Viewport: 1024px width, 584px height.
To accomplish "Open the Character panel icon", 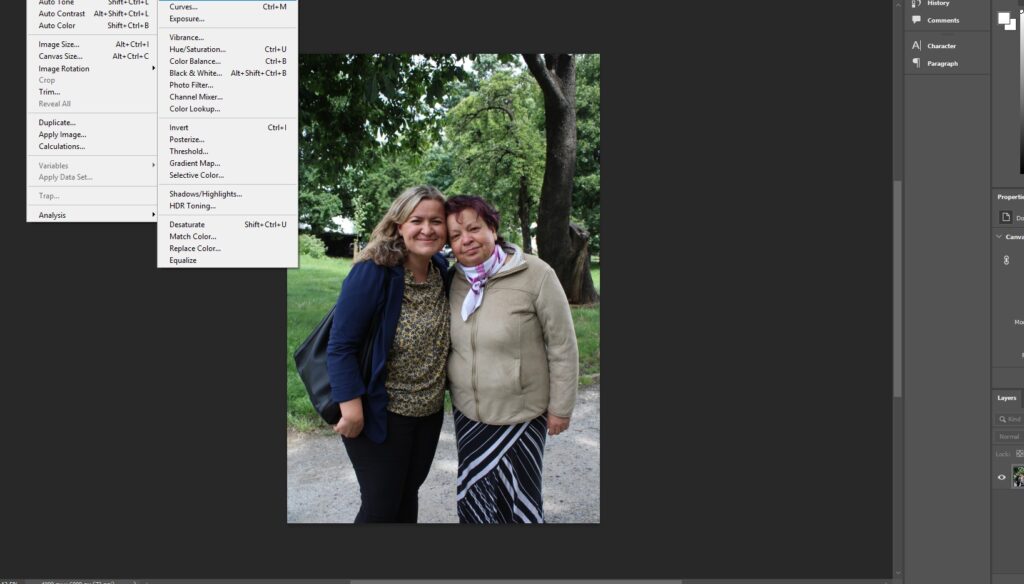I will (916, 46).
